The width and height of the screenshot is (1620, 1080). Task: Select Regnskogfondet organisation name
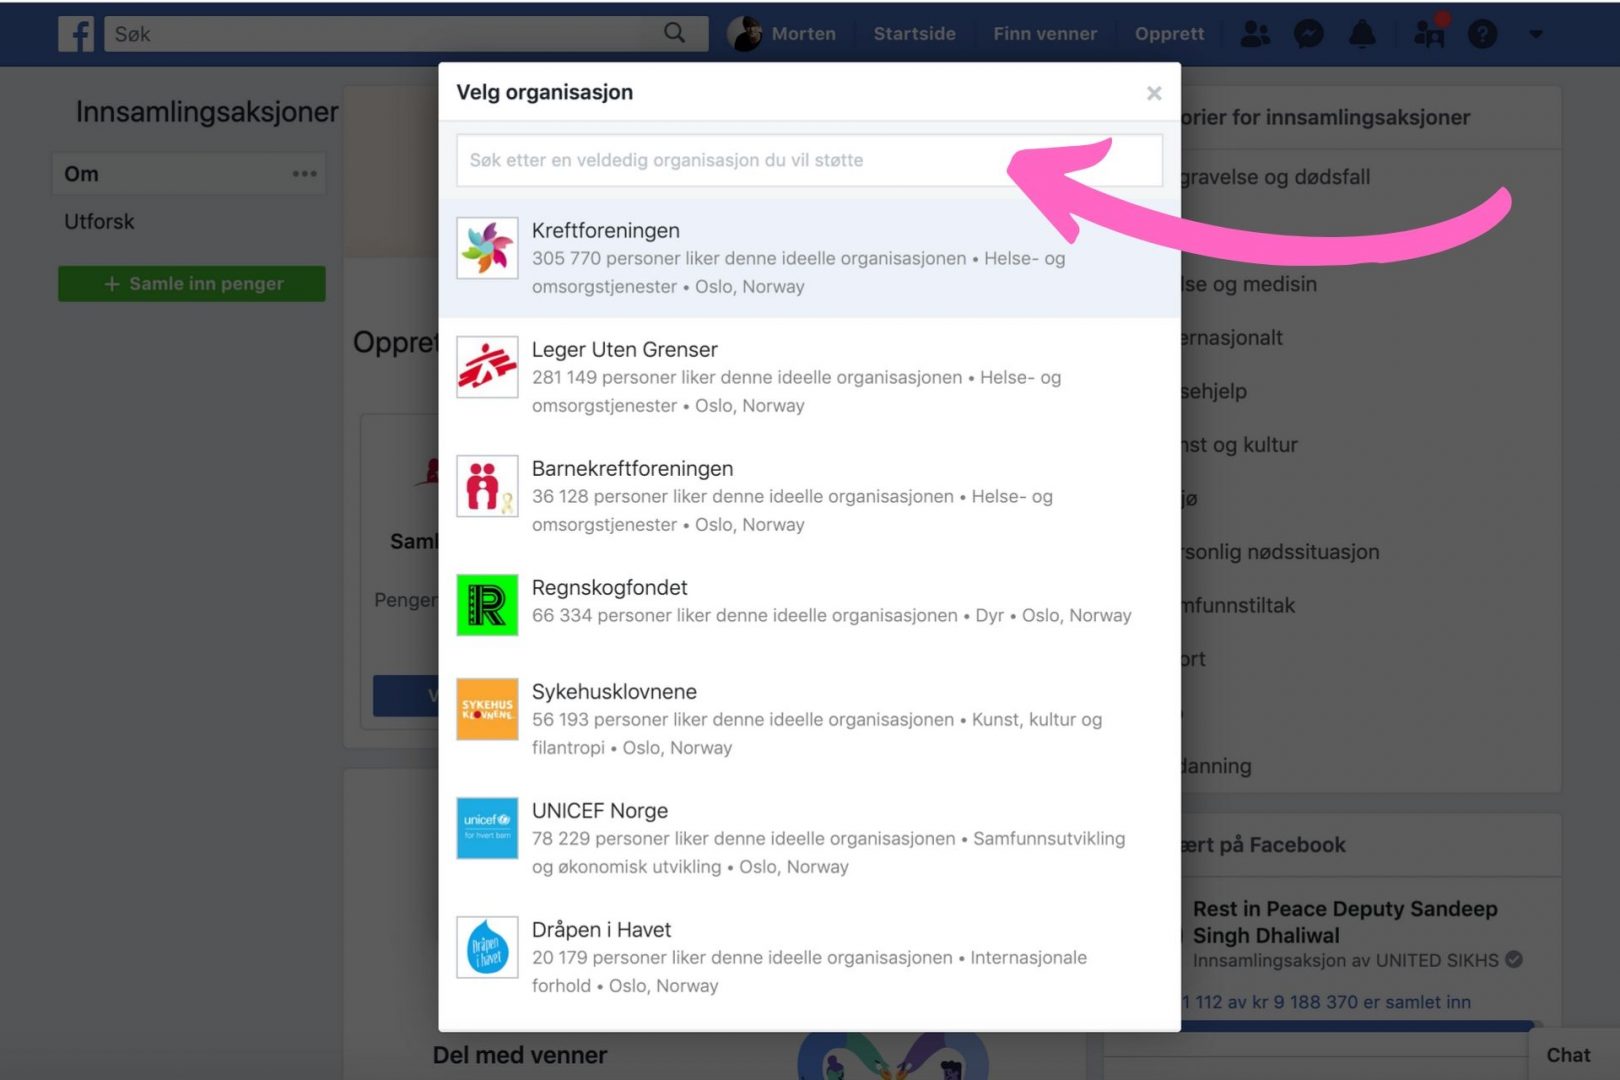tap(610, 588)
